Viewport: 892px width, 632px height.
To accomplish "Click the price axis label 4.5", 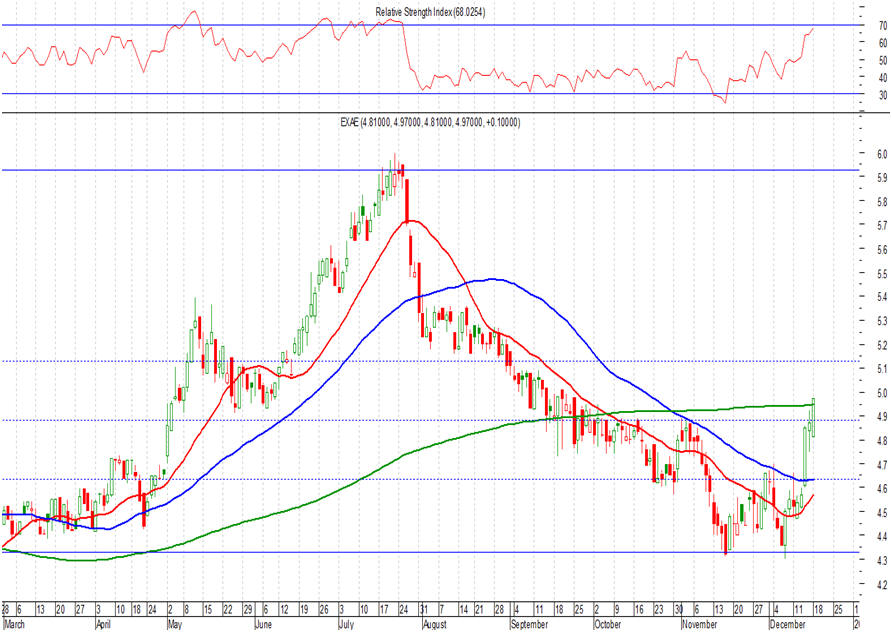I will [x=882, y=513].
